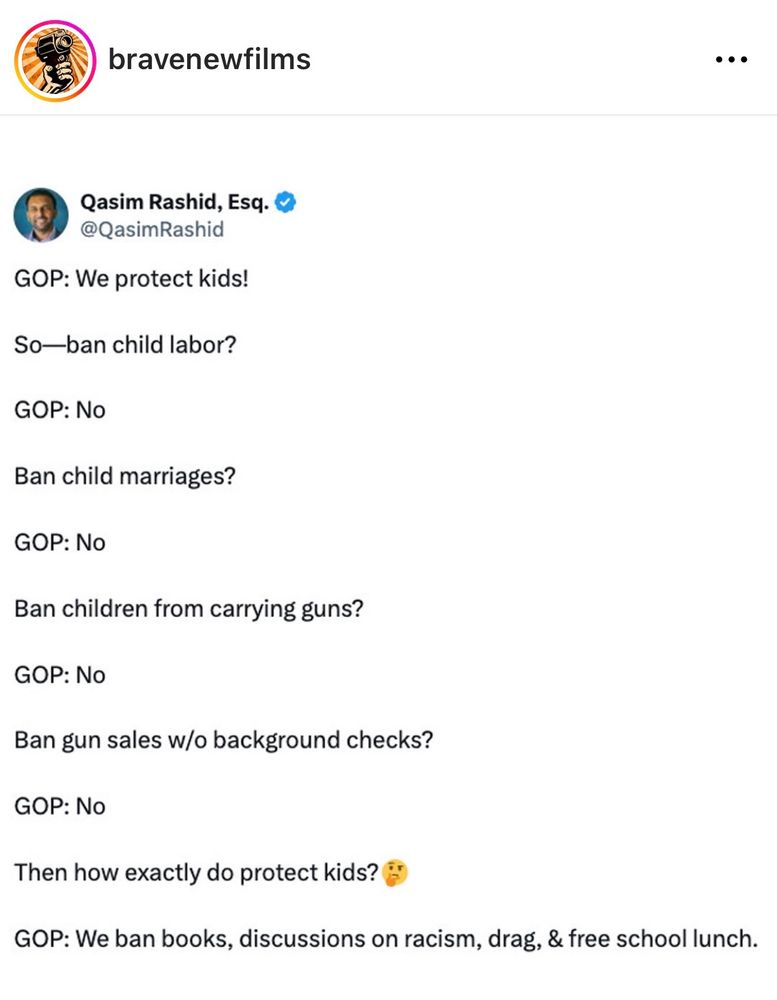Click the thinking face emoji
This screenshot has height=1000, width=777.
(395, 872)
